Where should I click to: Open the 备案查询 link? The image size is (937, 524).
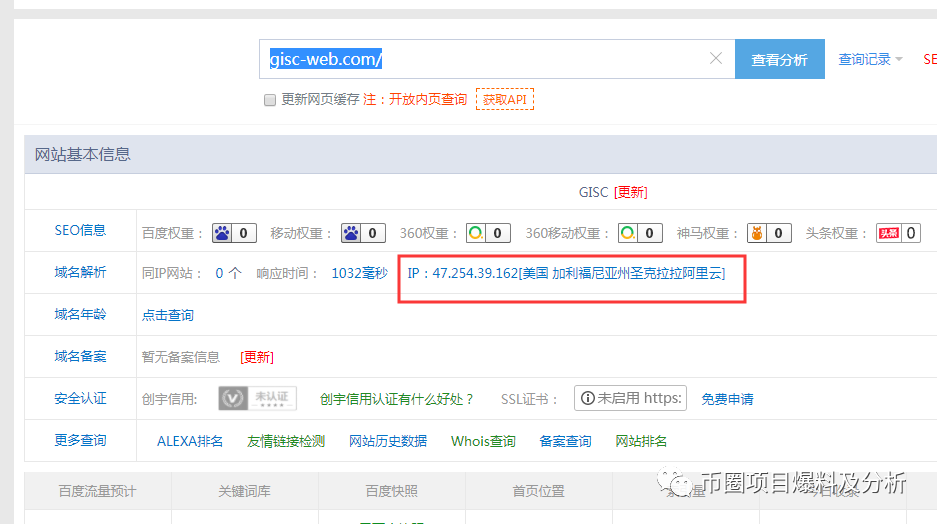[565, 441]
